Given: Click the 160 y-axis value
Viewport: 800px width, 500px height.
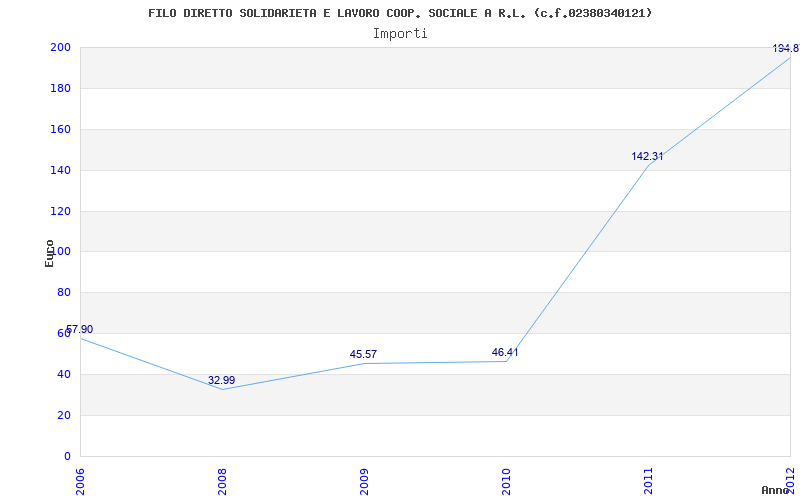Looking at the screenshot, I should (x=60, y=130).
